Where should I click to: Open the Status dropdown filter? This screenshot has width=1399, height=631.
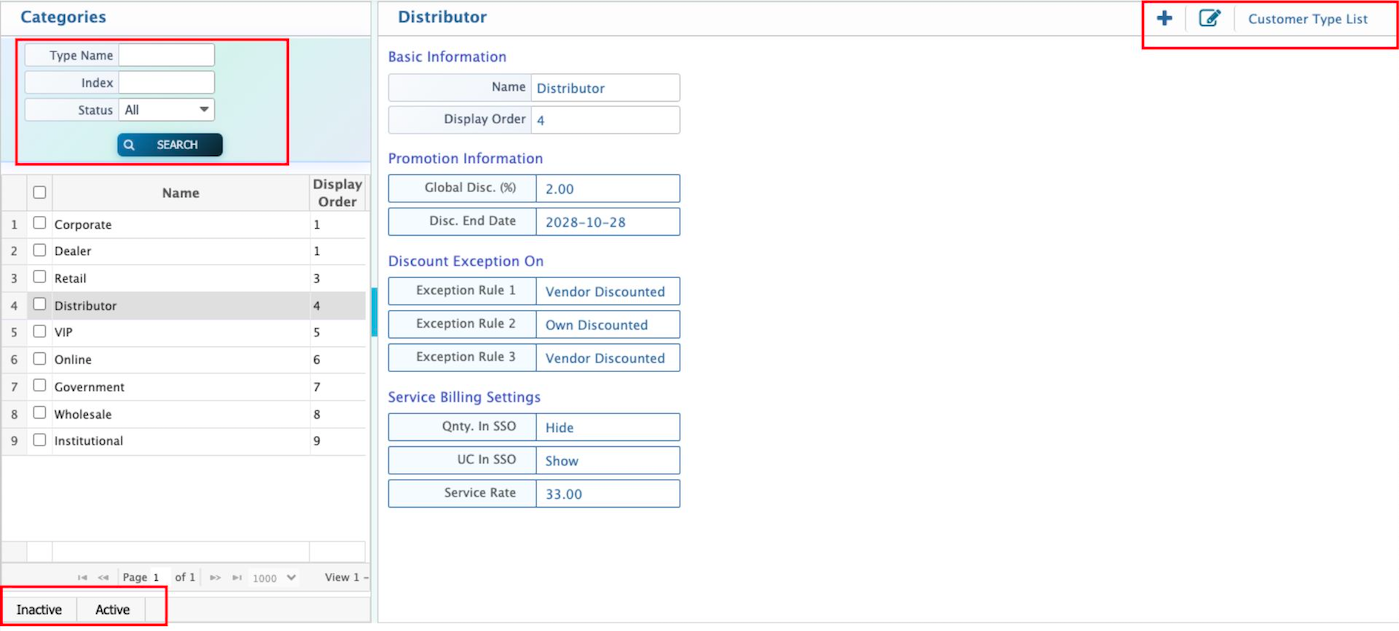[x=166, y=110]
